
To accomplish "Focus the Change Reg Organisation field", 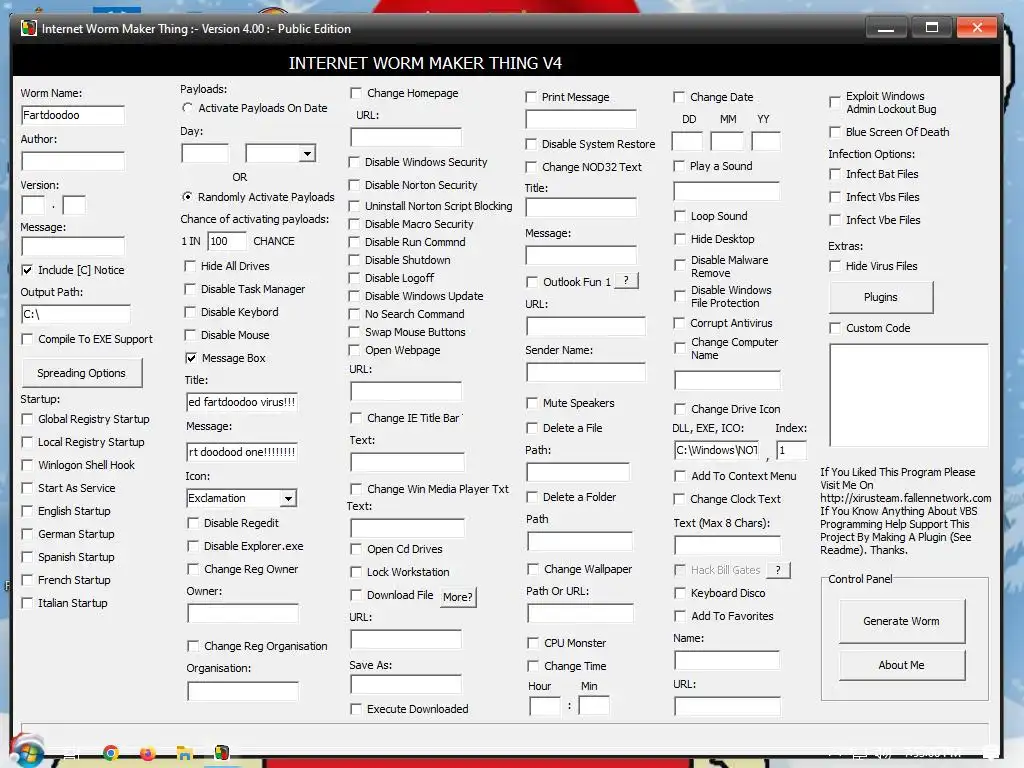I will (243, 691).
